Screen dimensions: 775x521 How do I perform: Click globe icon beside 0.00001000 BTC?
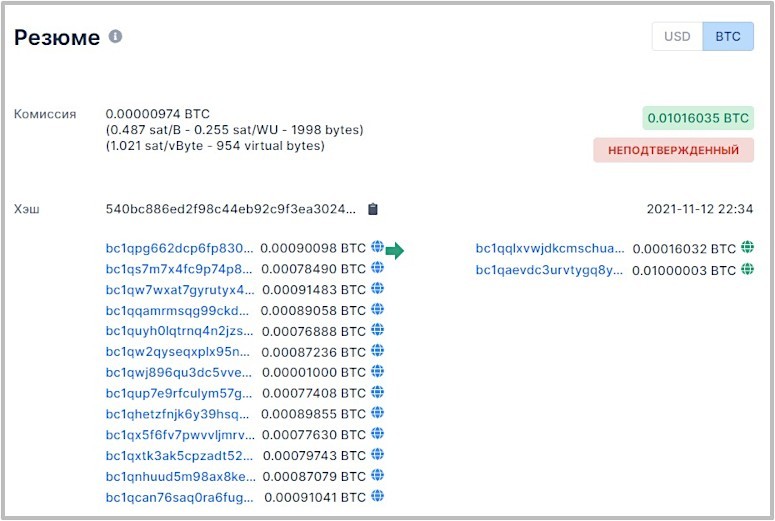pyautogui.click(x=378, y=371)
